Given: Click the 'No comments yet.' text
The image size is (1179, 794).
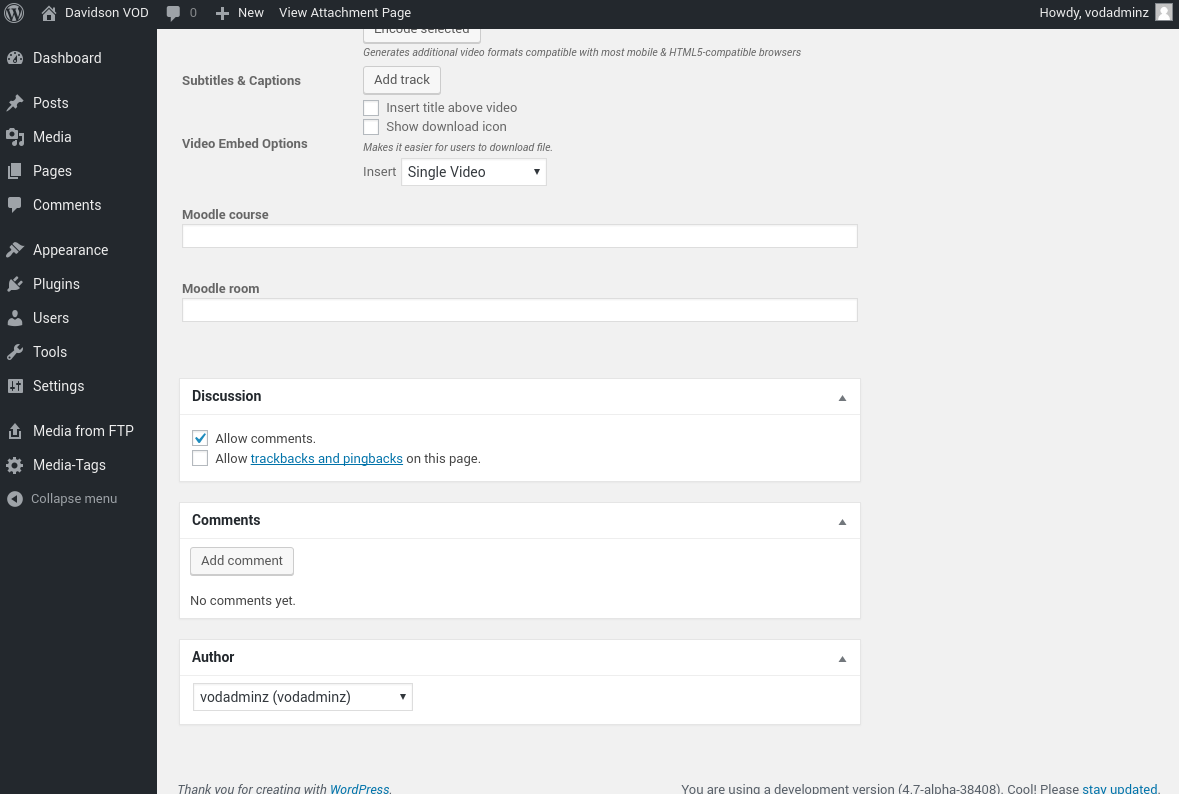Looking at the screenshot, I should (x=243, y=601).
